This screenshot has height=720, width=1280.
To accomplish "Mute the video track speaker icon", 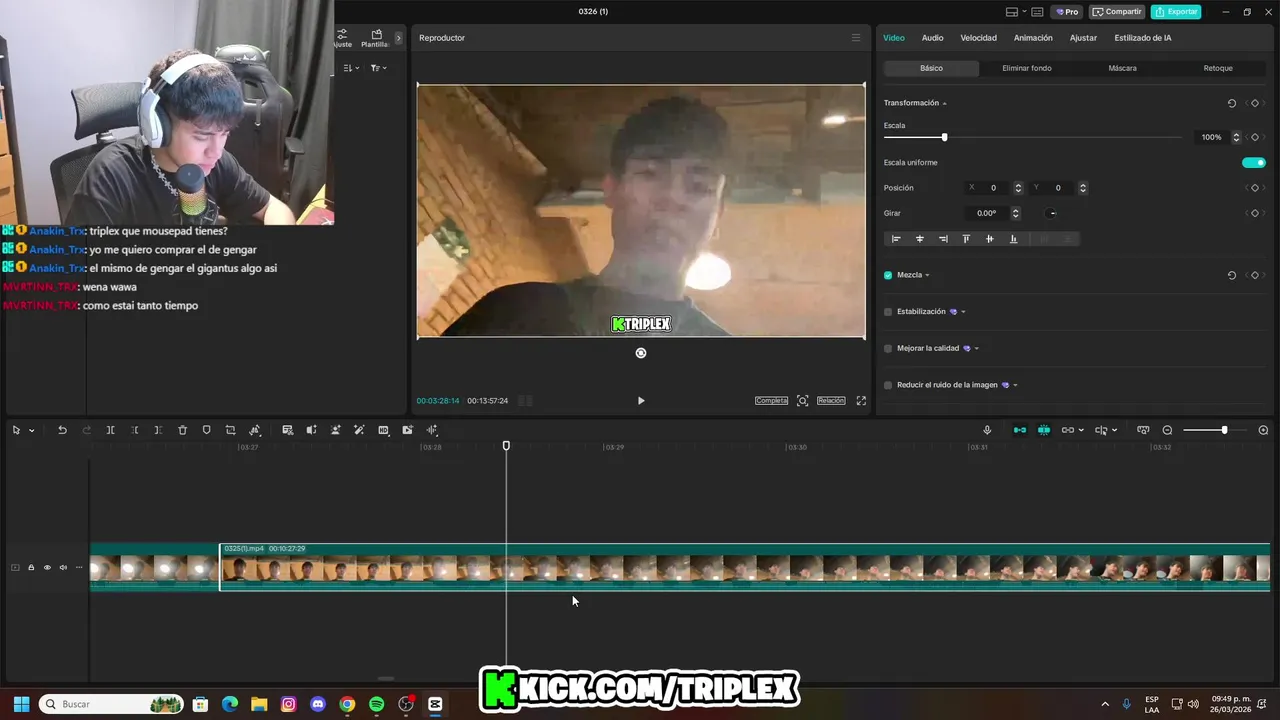I will pos(63,568).
